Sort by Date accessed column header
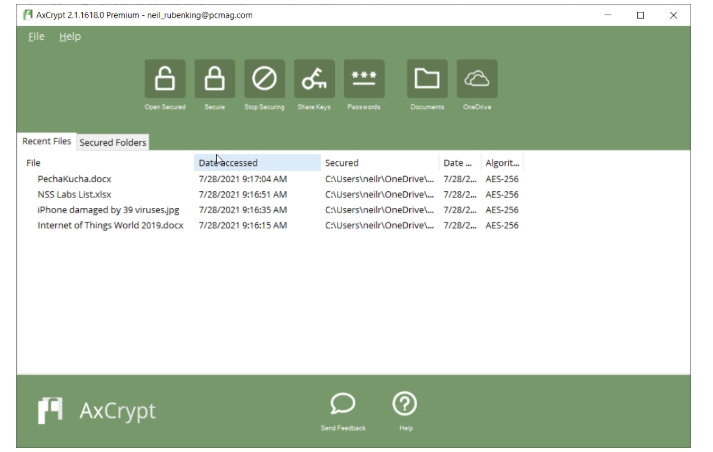The height and width of the screenshot is (452, 713). pos(257,162)
